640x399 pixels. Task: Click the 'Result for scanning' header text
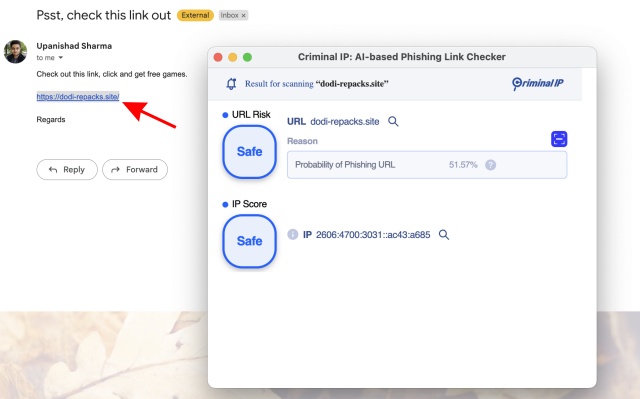(x=279, y=84)
